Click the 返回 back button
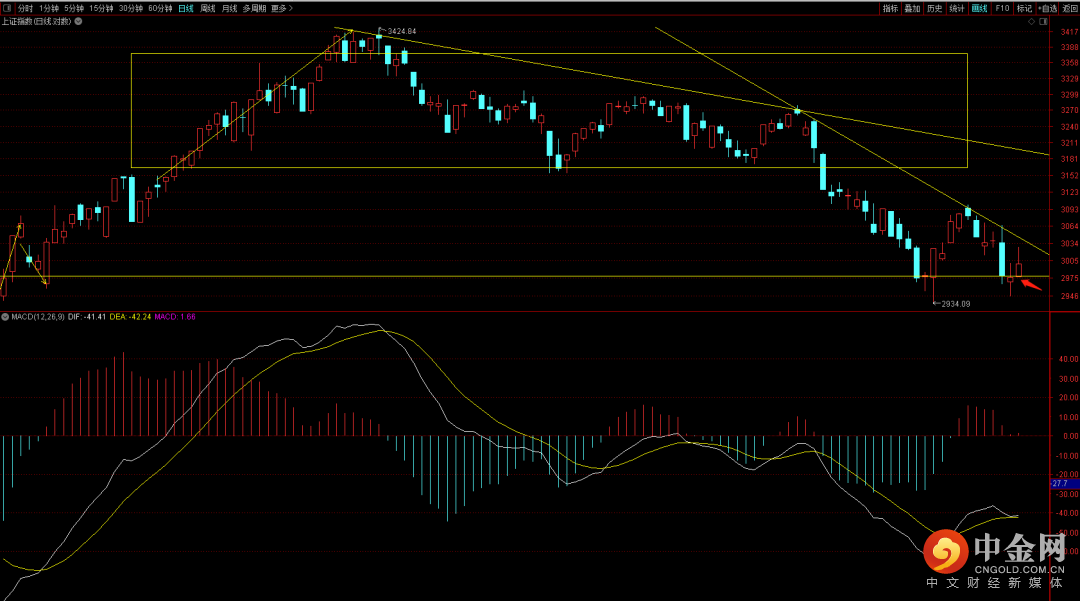The height and width of the screenshot is (601, 1080). (1069, 8)
